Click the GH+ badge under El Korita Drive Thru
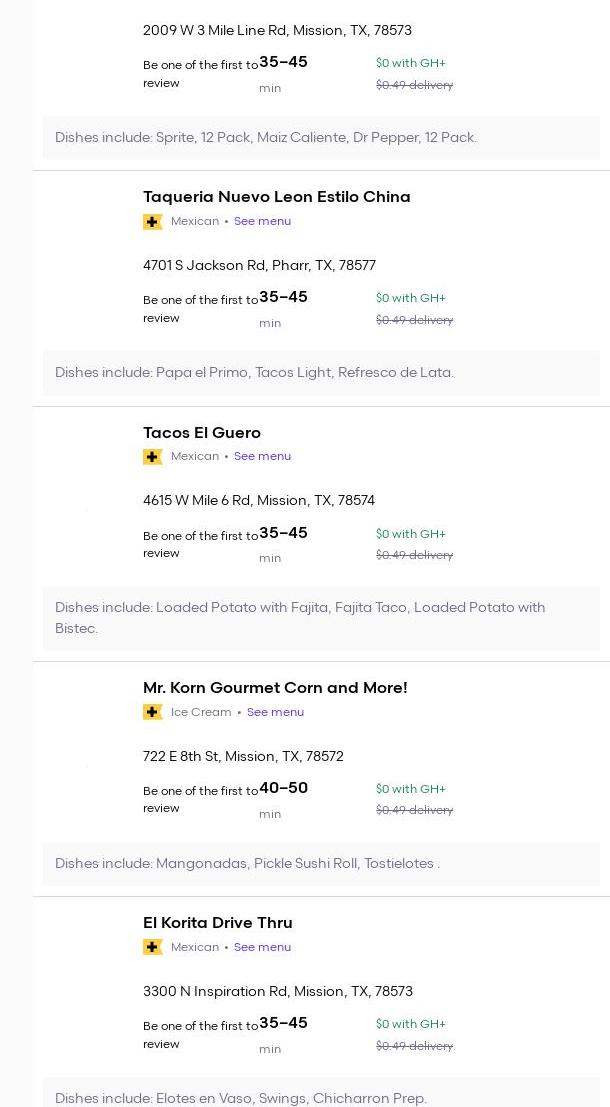The height and width of the screenshot is (1107, 610). [153, 947]
